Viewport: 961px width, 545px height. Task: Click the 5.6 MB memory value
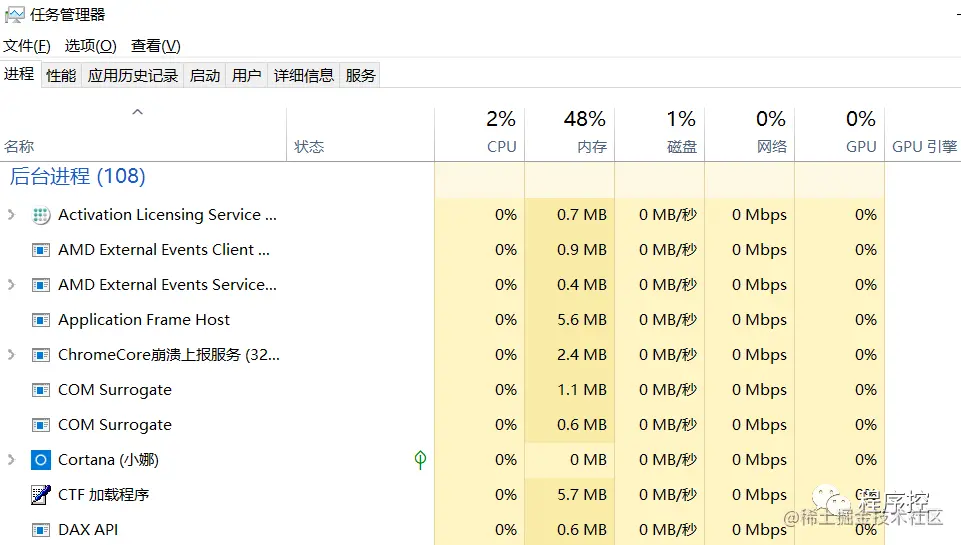tap(582, 319)
